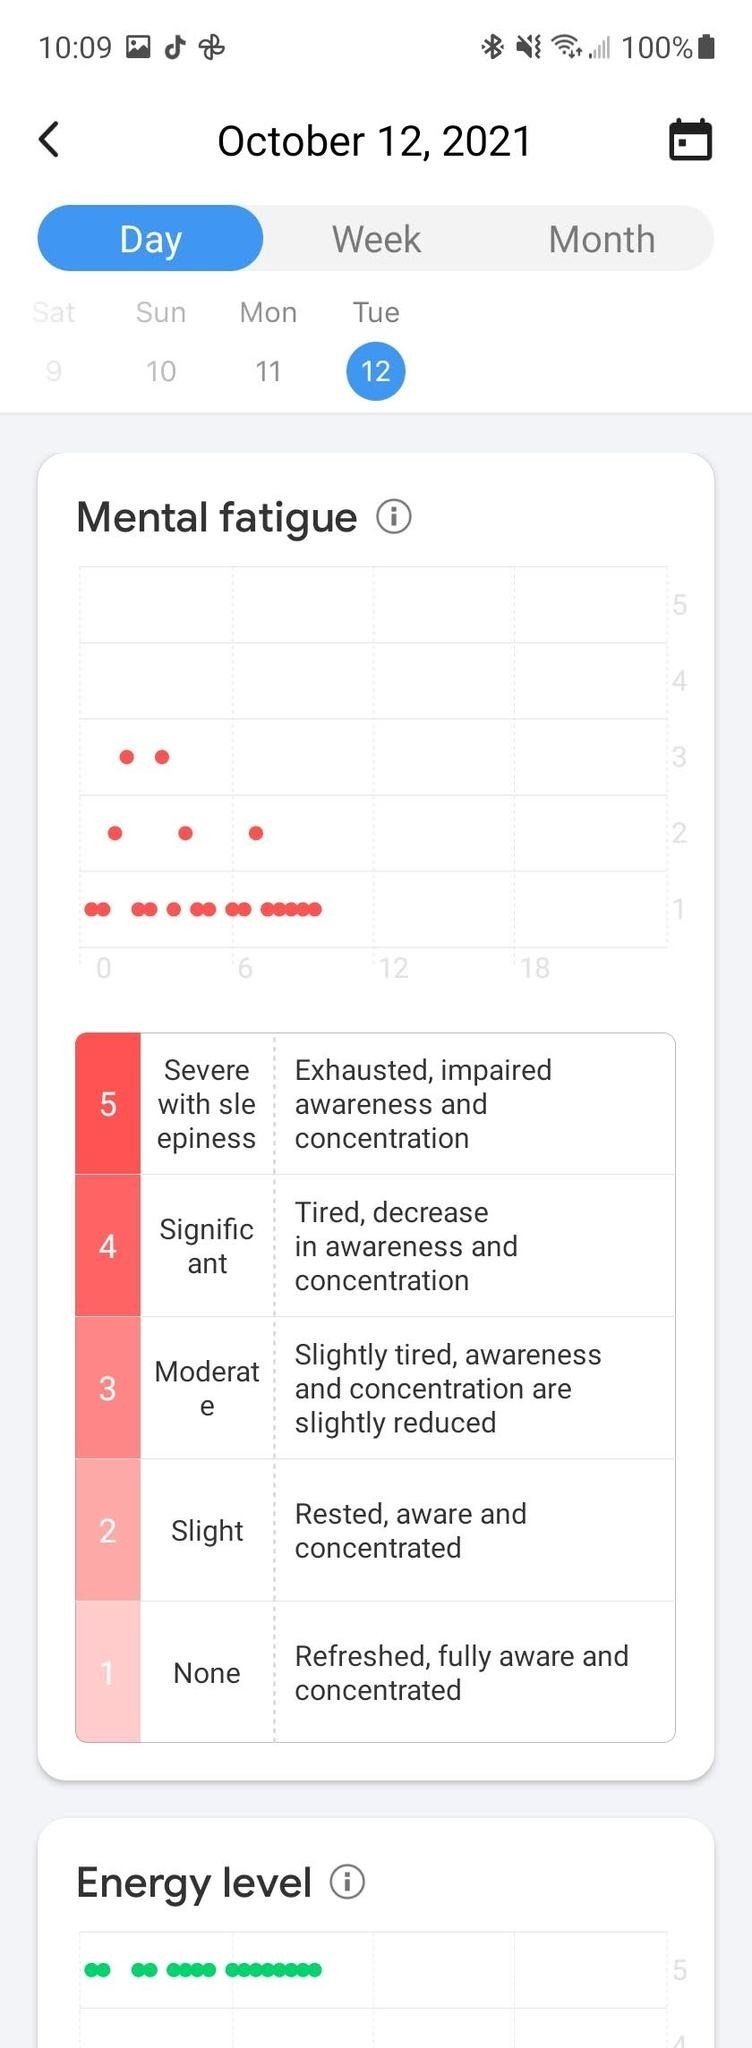Screen dimensions: 752x2048
Task: Select Saturday 9 in date strip
Action: pos(54,343)
